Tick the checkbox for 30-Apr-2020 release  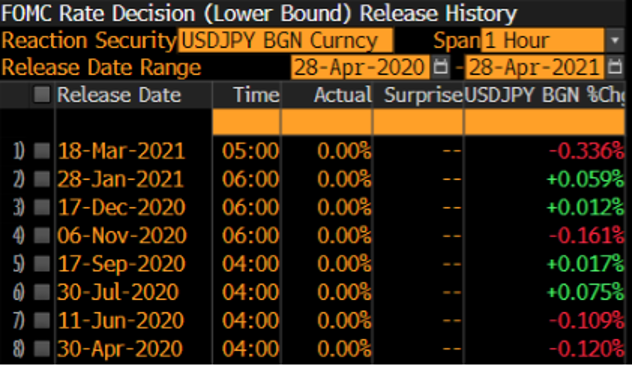click(x=41, y=349)
